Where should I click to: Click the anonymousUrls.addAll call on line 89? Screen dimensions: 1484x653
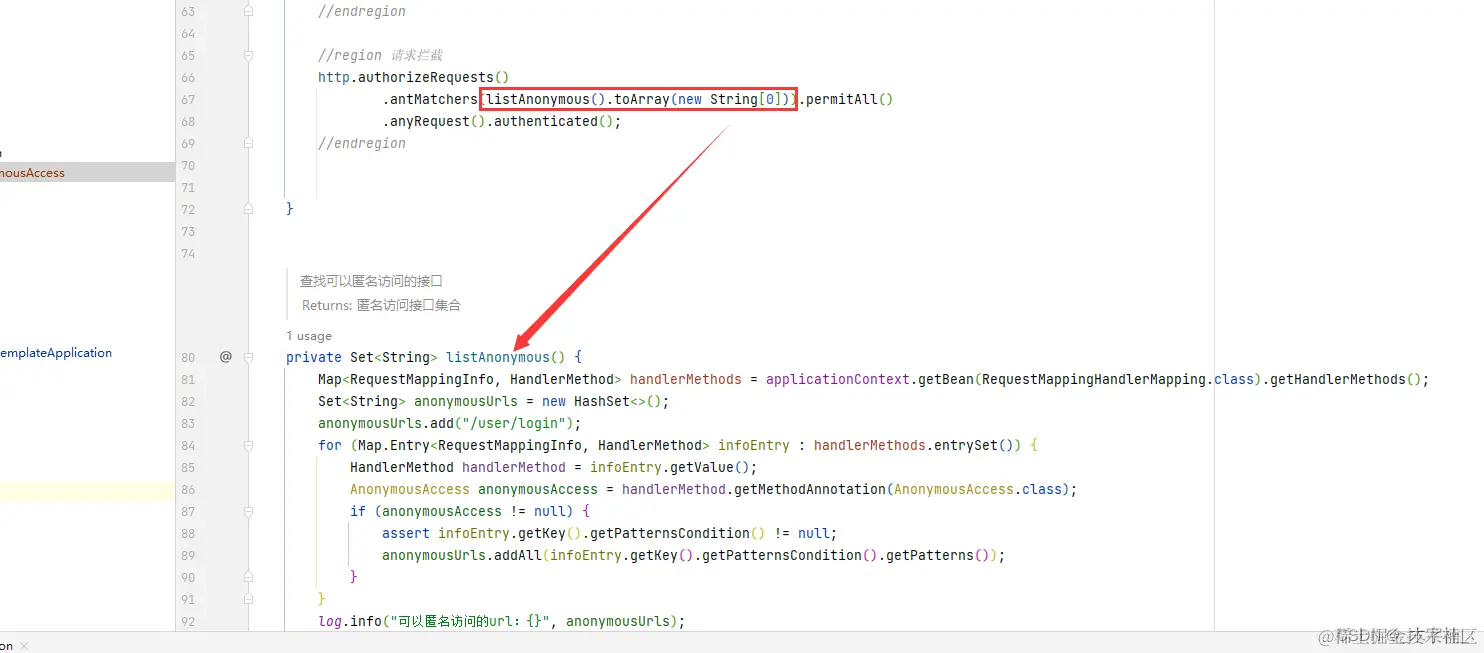[x=462, y=555]
